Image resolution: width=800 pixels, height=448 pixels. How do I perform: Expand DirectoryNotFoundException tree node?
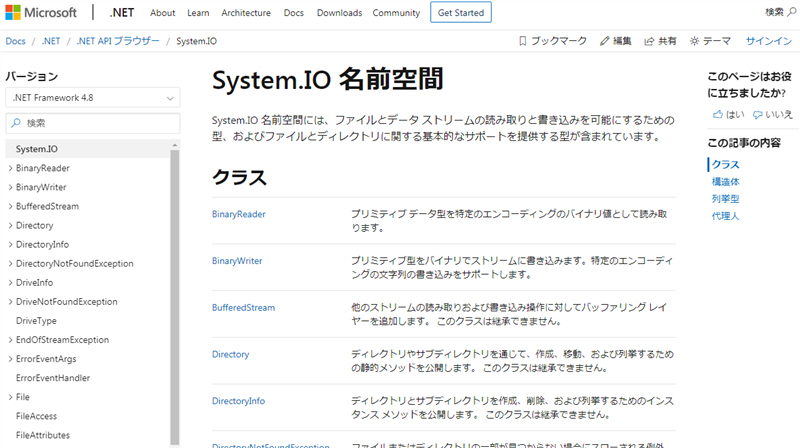point(10,263)
